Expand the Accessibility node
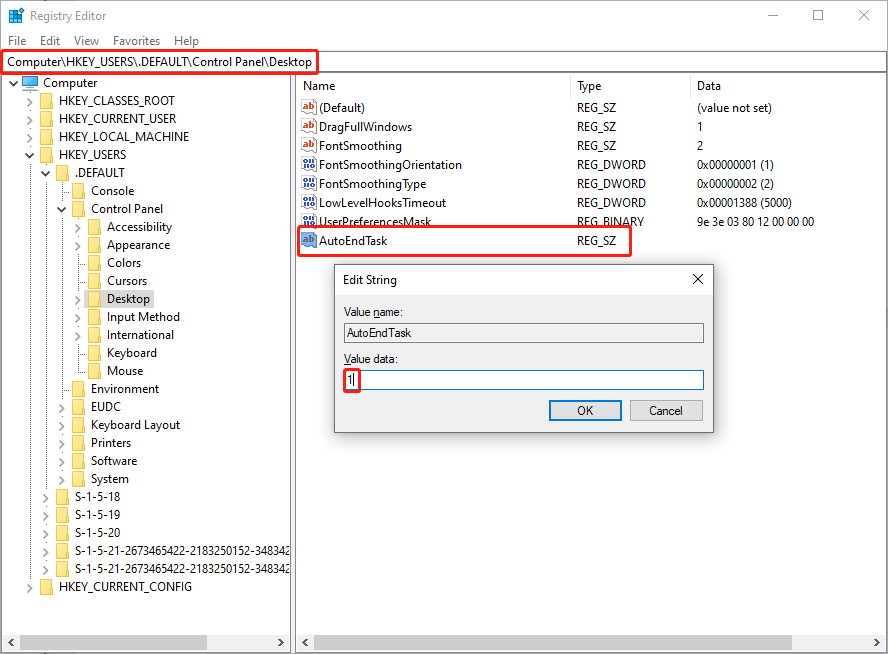Screen dimensions: 888x654 (x=78, y=228)
